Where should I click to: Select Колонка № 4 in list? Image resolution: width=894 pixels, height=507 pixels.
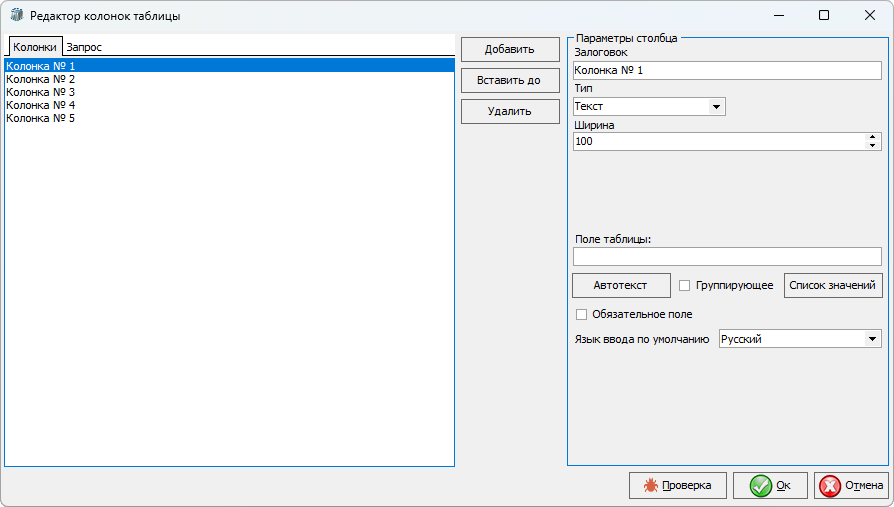point(229,105)
